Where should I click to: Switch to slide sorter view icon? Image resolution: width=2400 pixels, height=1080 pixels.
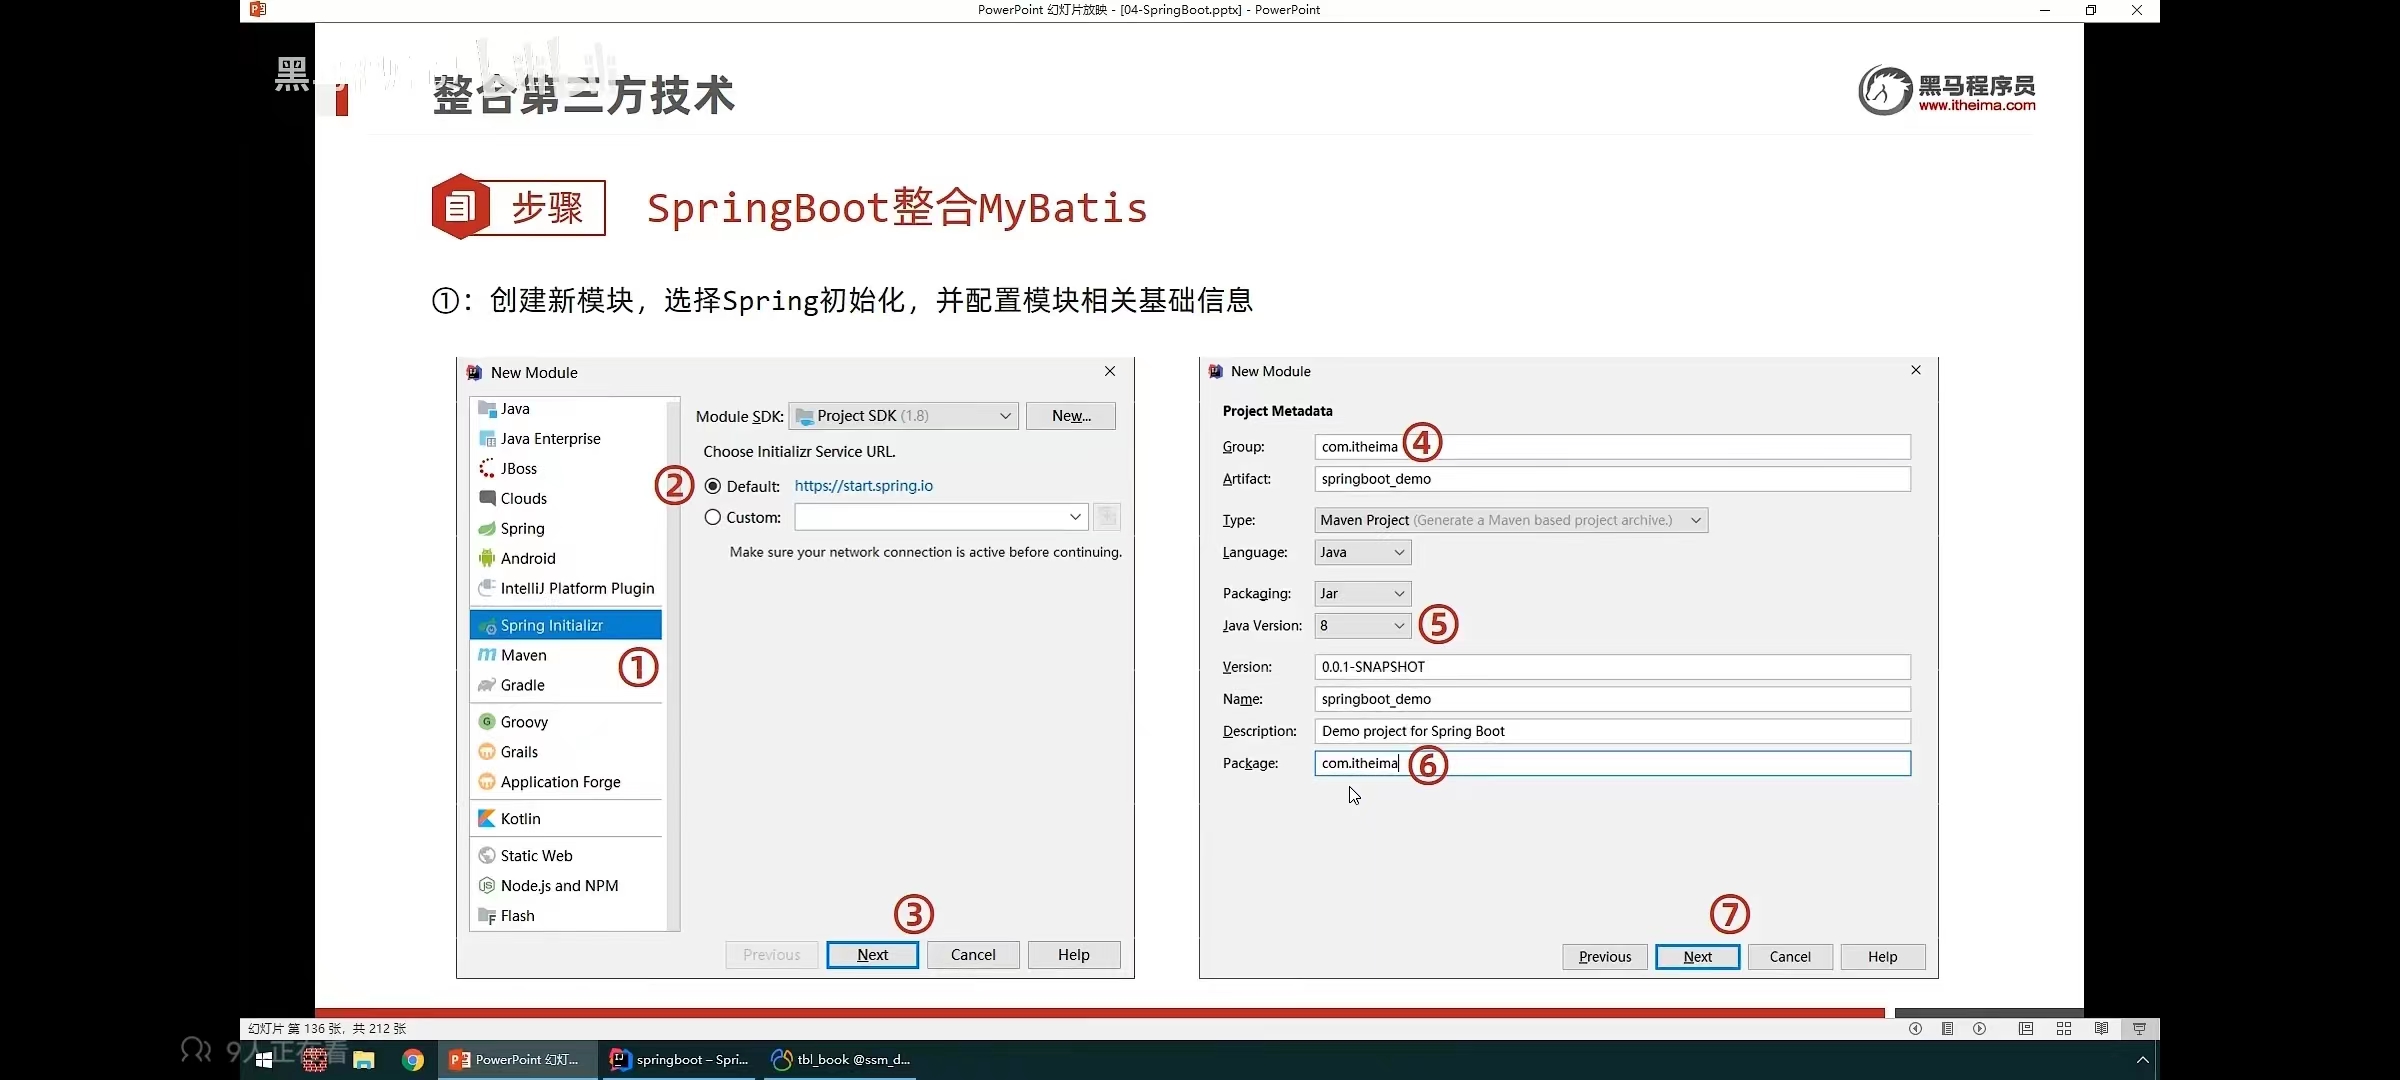2063,1028
